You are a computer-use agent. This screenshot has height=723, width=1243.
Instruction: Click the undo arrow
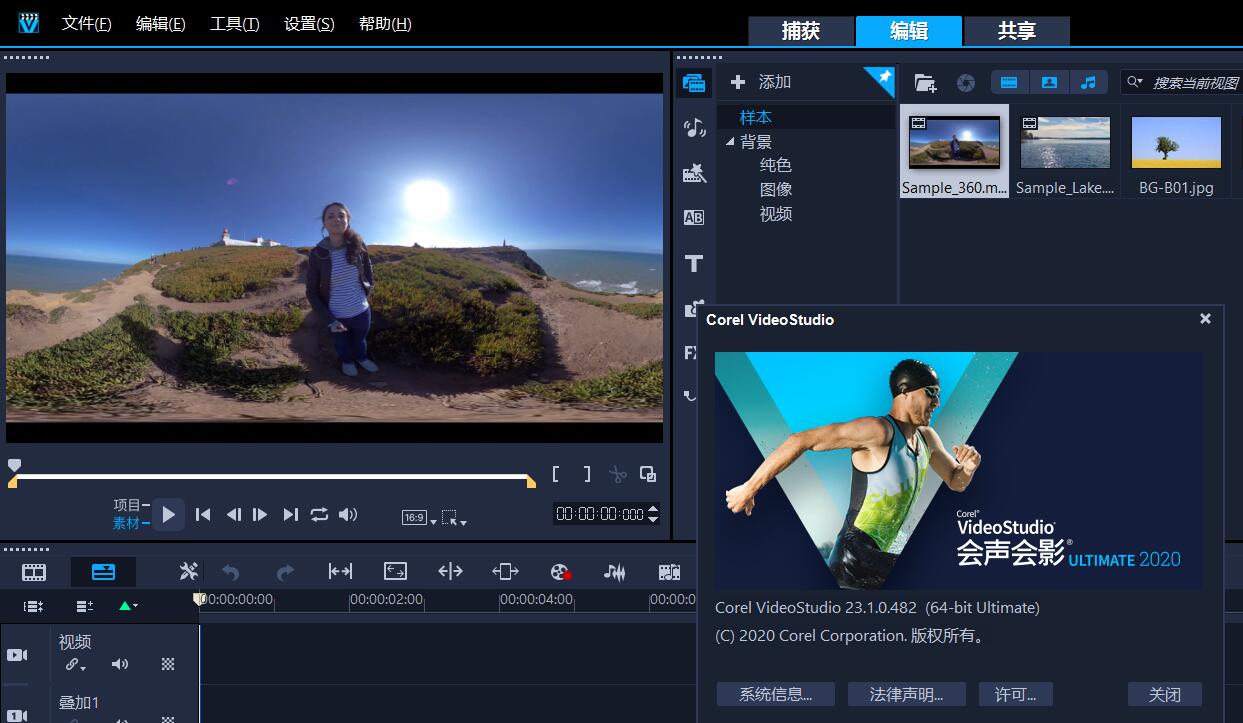pyautogui.click(x=231, y=572)
